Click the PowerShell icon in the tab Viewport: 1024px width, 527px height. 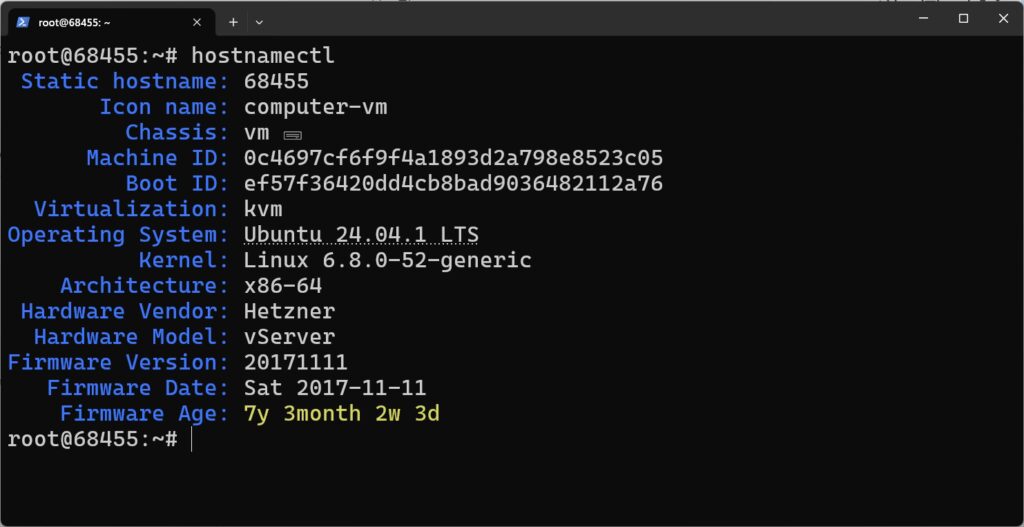22,21
